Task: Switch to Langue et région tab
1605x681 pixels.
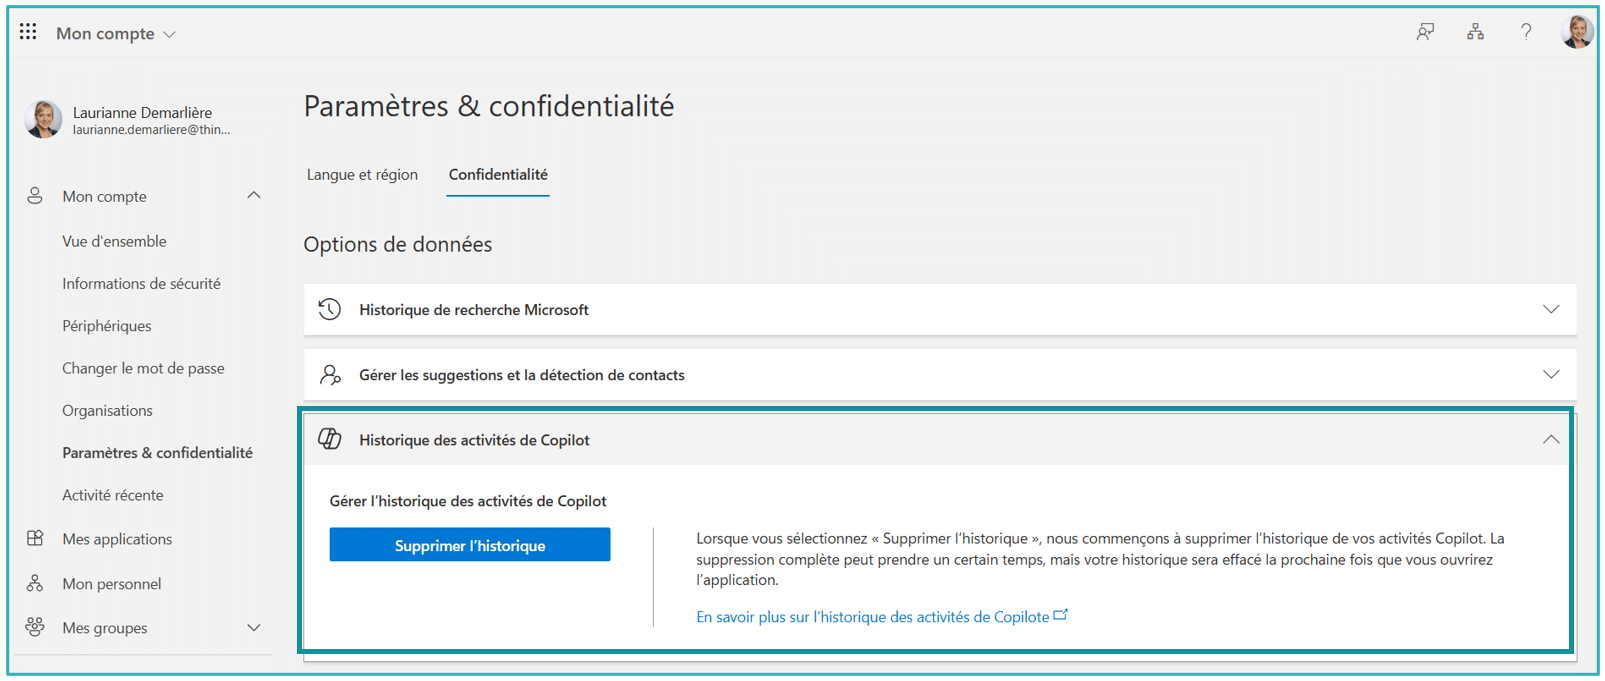Action: point(362,175)
